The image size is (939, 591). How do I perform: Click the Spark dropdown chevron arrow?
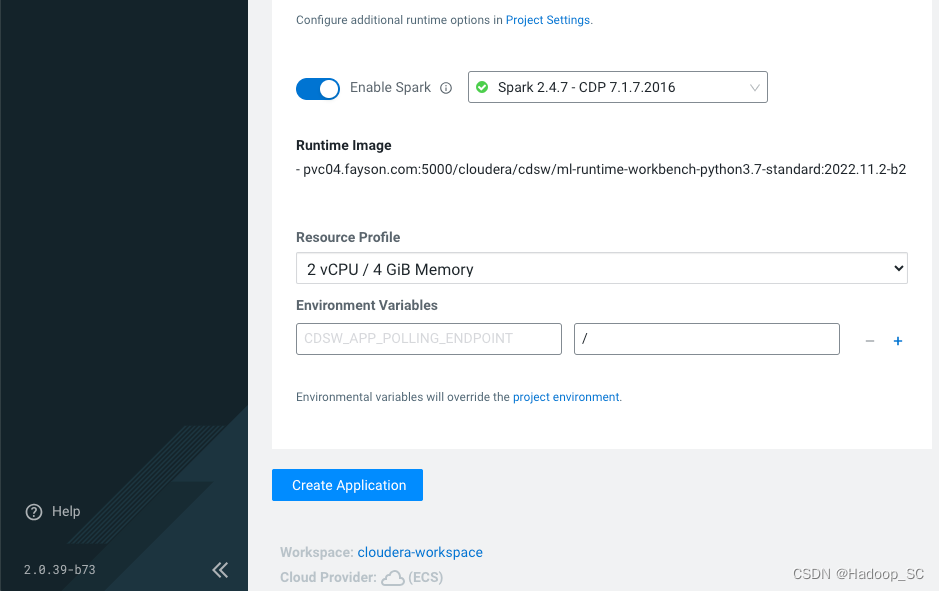755,88
